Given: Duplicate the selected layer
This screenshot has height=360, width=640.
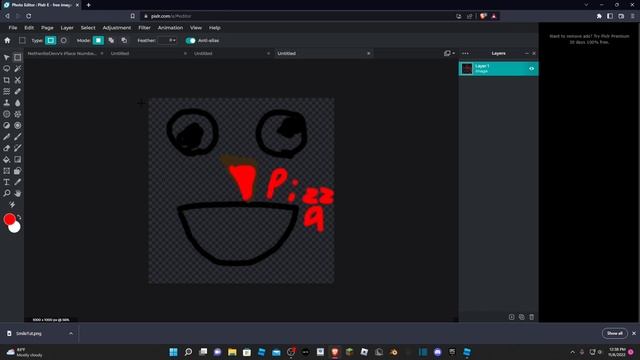Looking at the screenshot, I should (x=522, y=317).
